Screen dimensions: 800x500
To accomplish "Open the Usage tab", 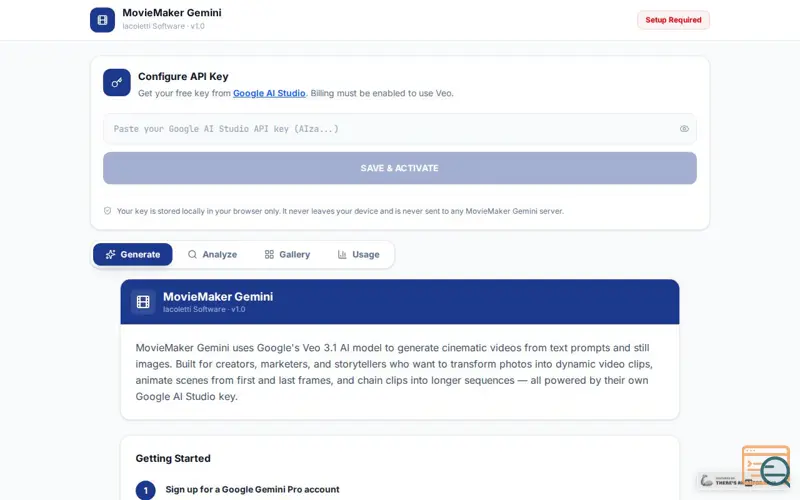I will pyautogui.click(x=358, y=254).
